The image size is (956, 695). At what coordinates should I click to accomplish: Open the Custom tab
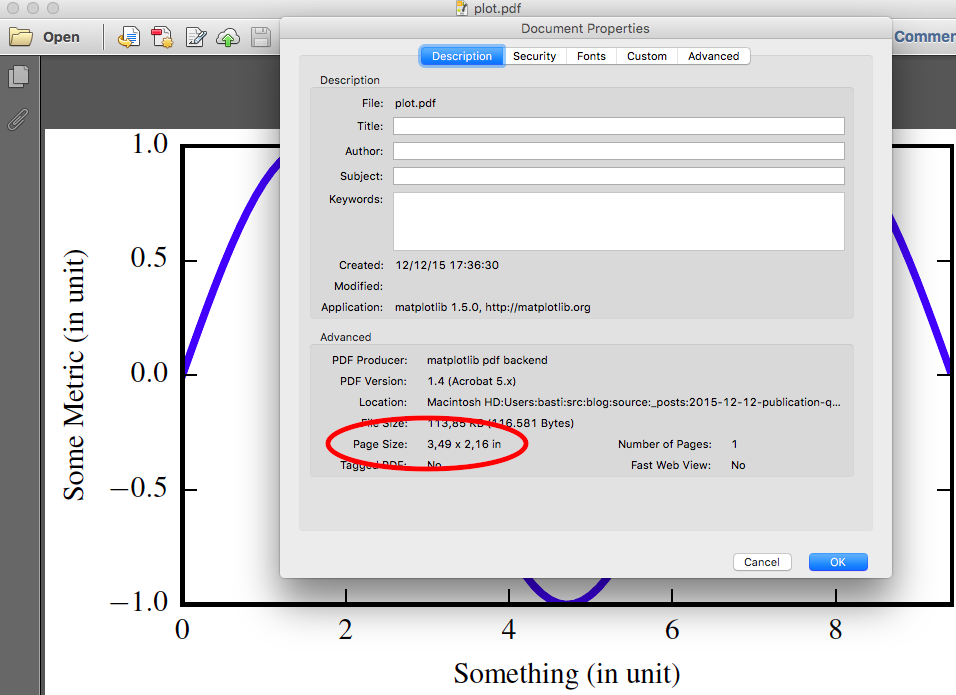[646, 56]
